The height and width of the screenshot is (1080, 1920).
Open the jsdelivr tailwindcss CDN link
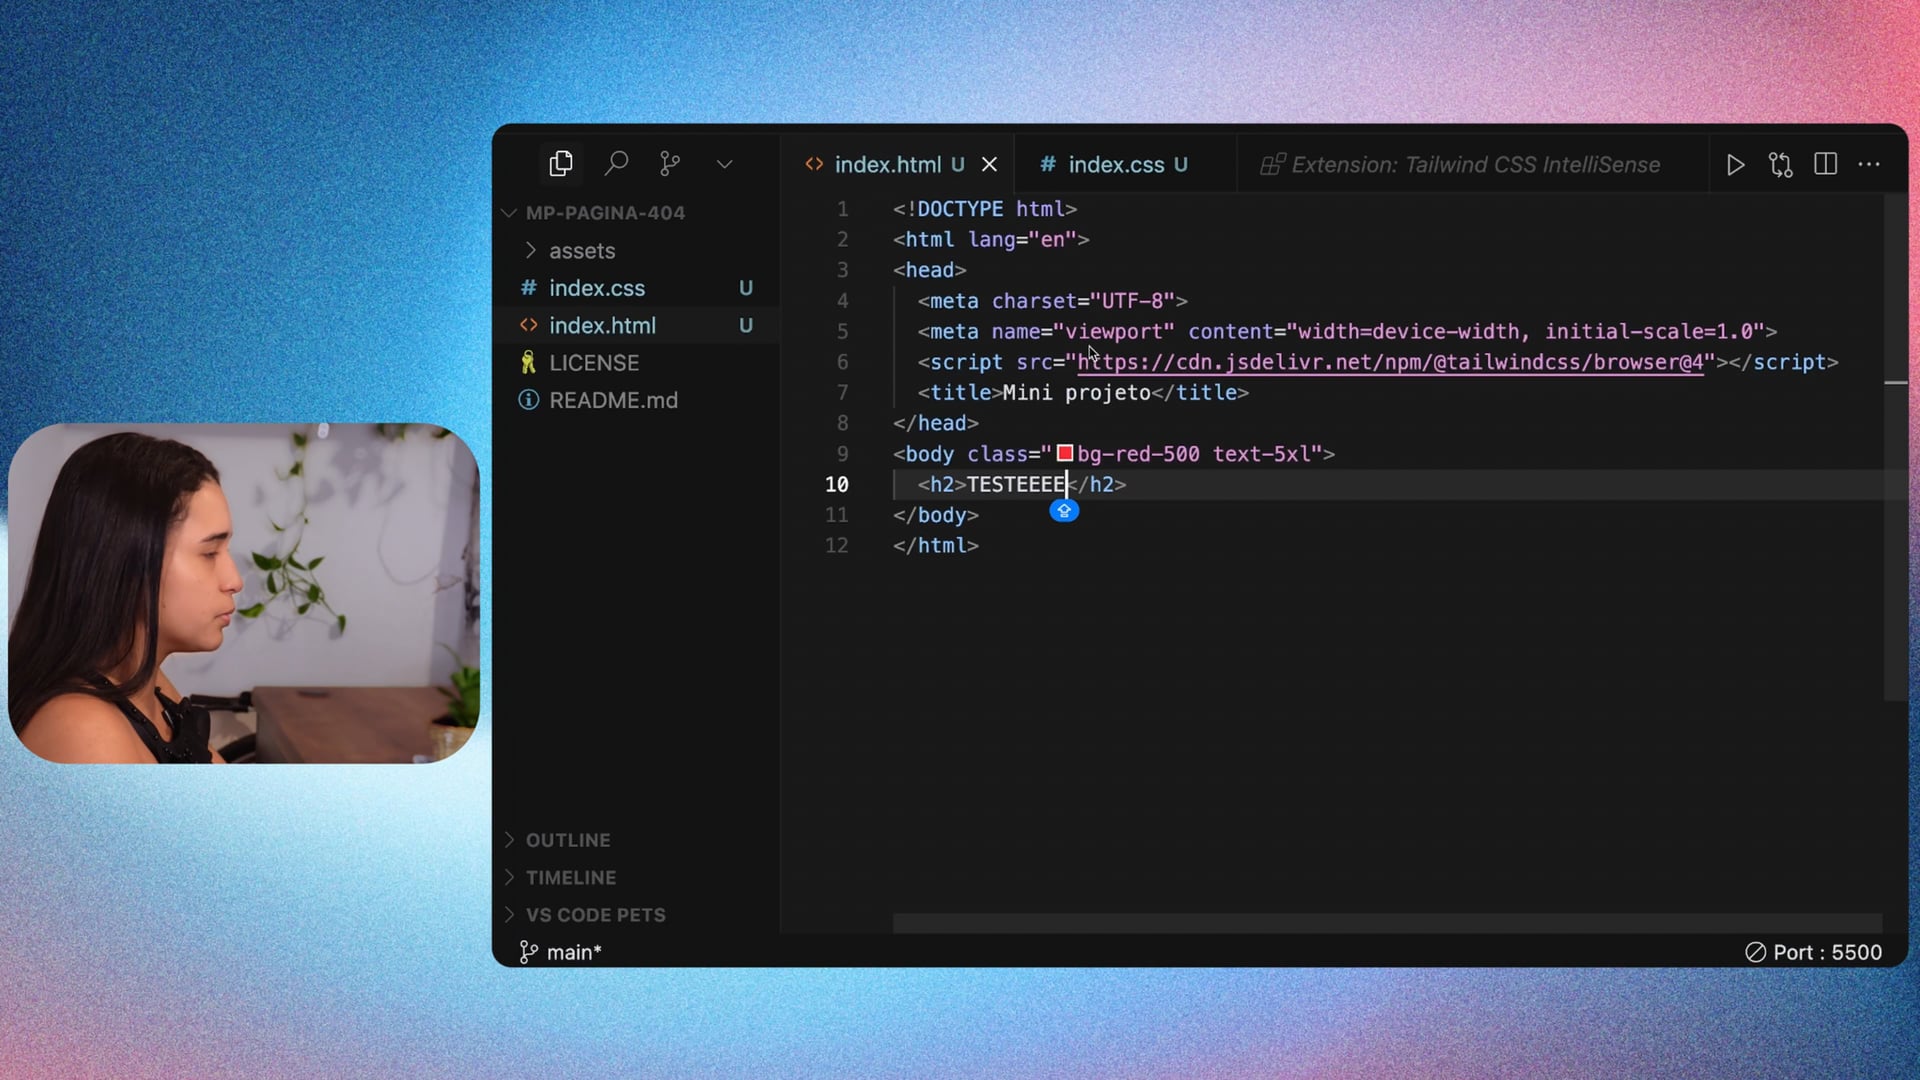(x=1390, y=363)
